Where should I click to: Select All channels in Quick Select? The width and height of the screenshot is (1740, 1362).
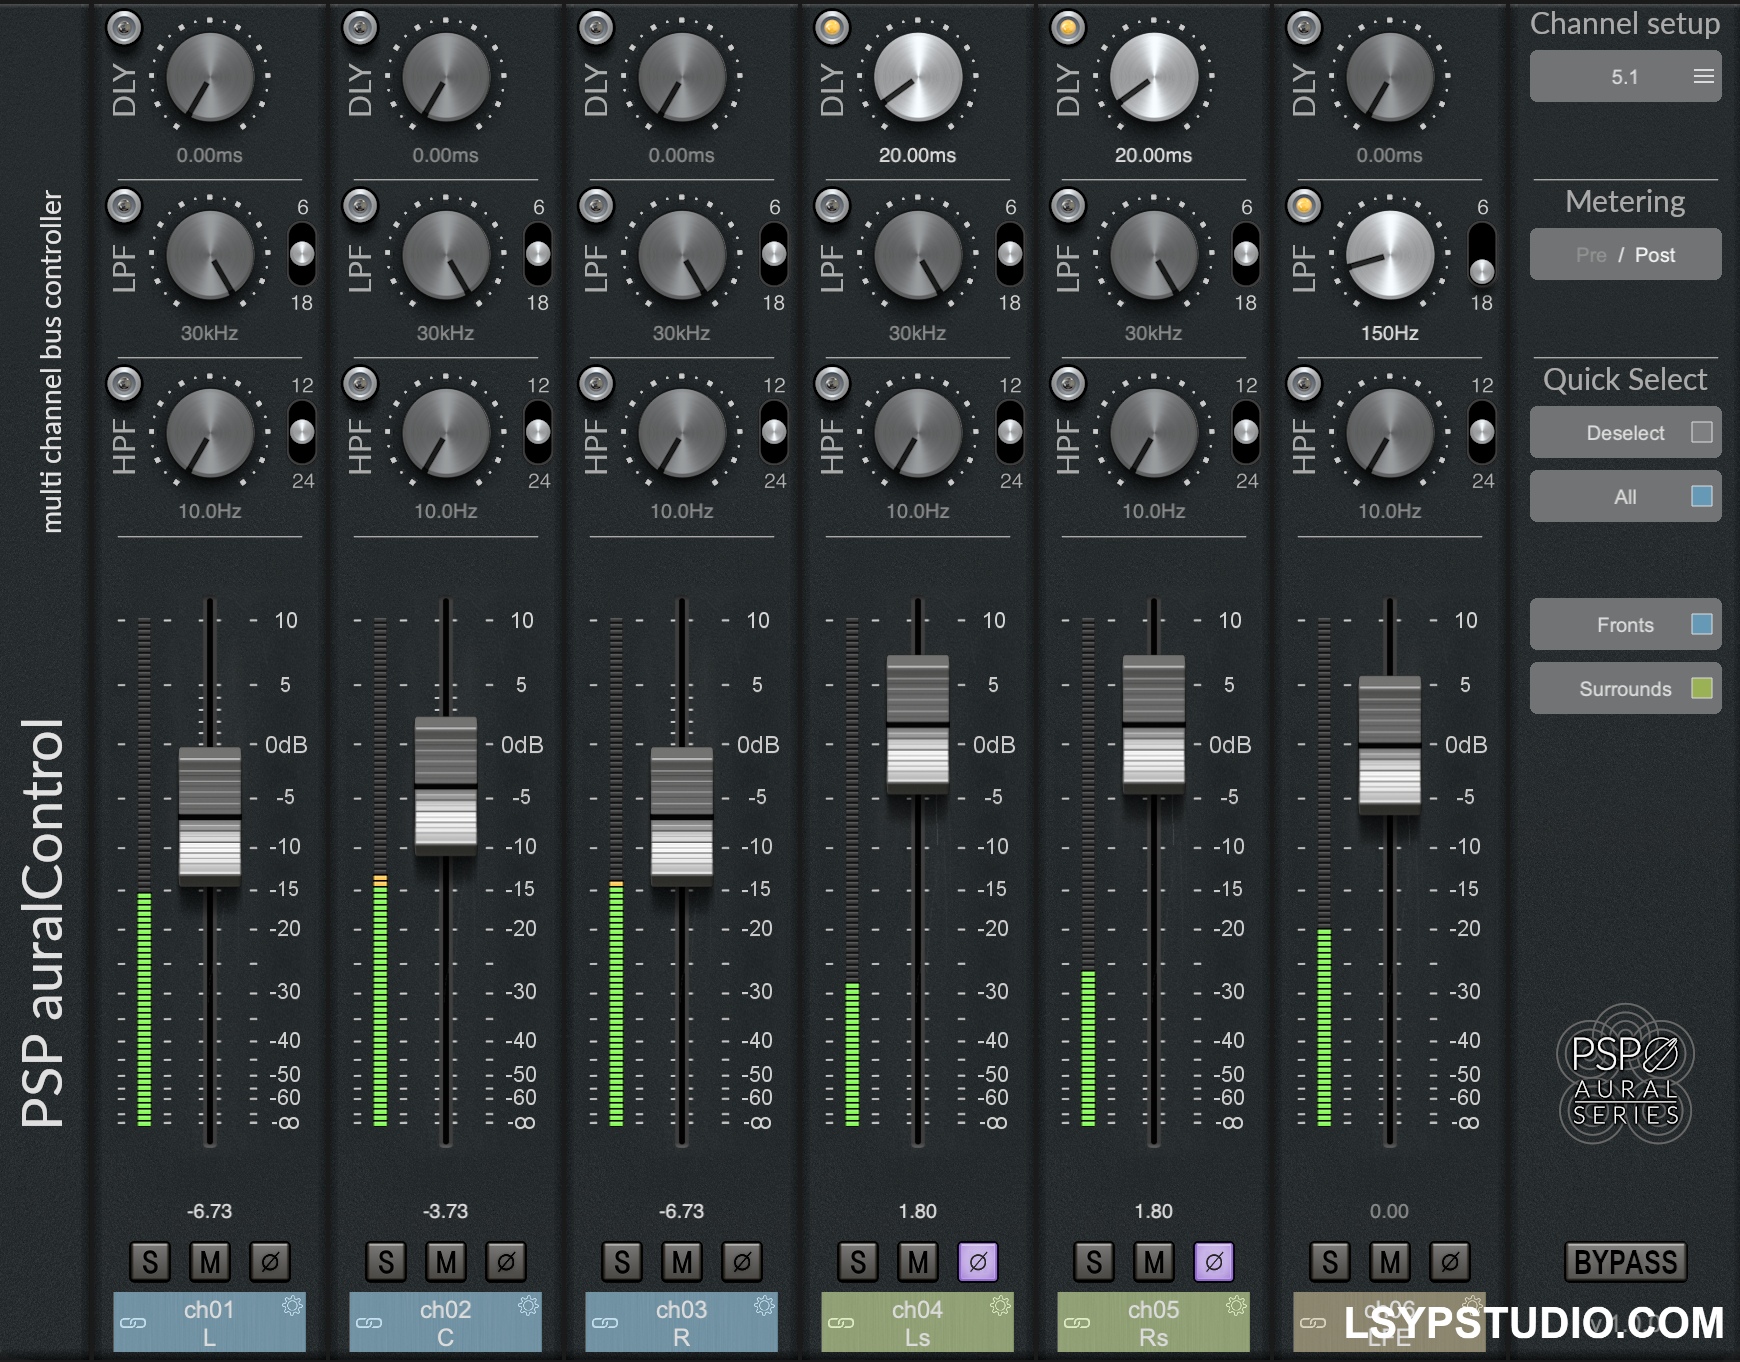1625,497
